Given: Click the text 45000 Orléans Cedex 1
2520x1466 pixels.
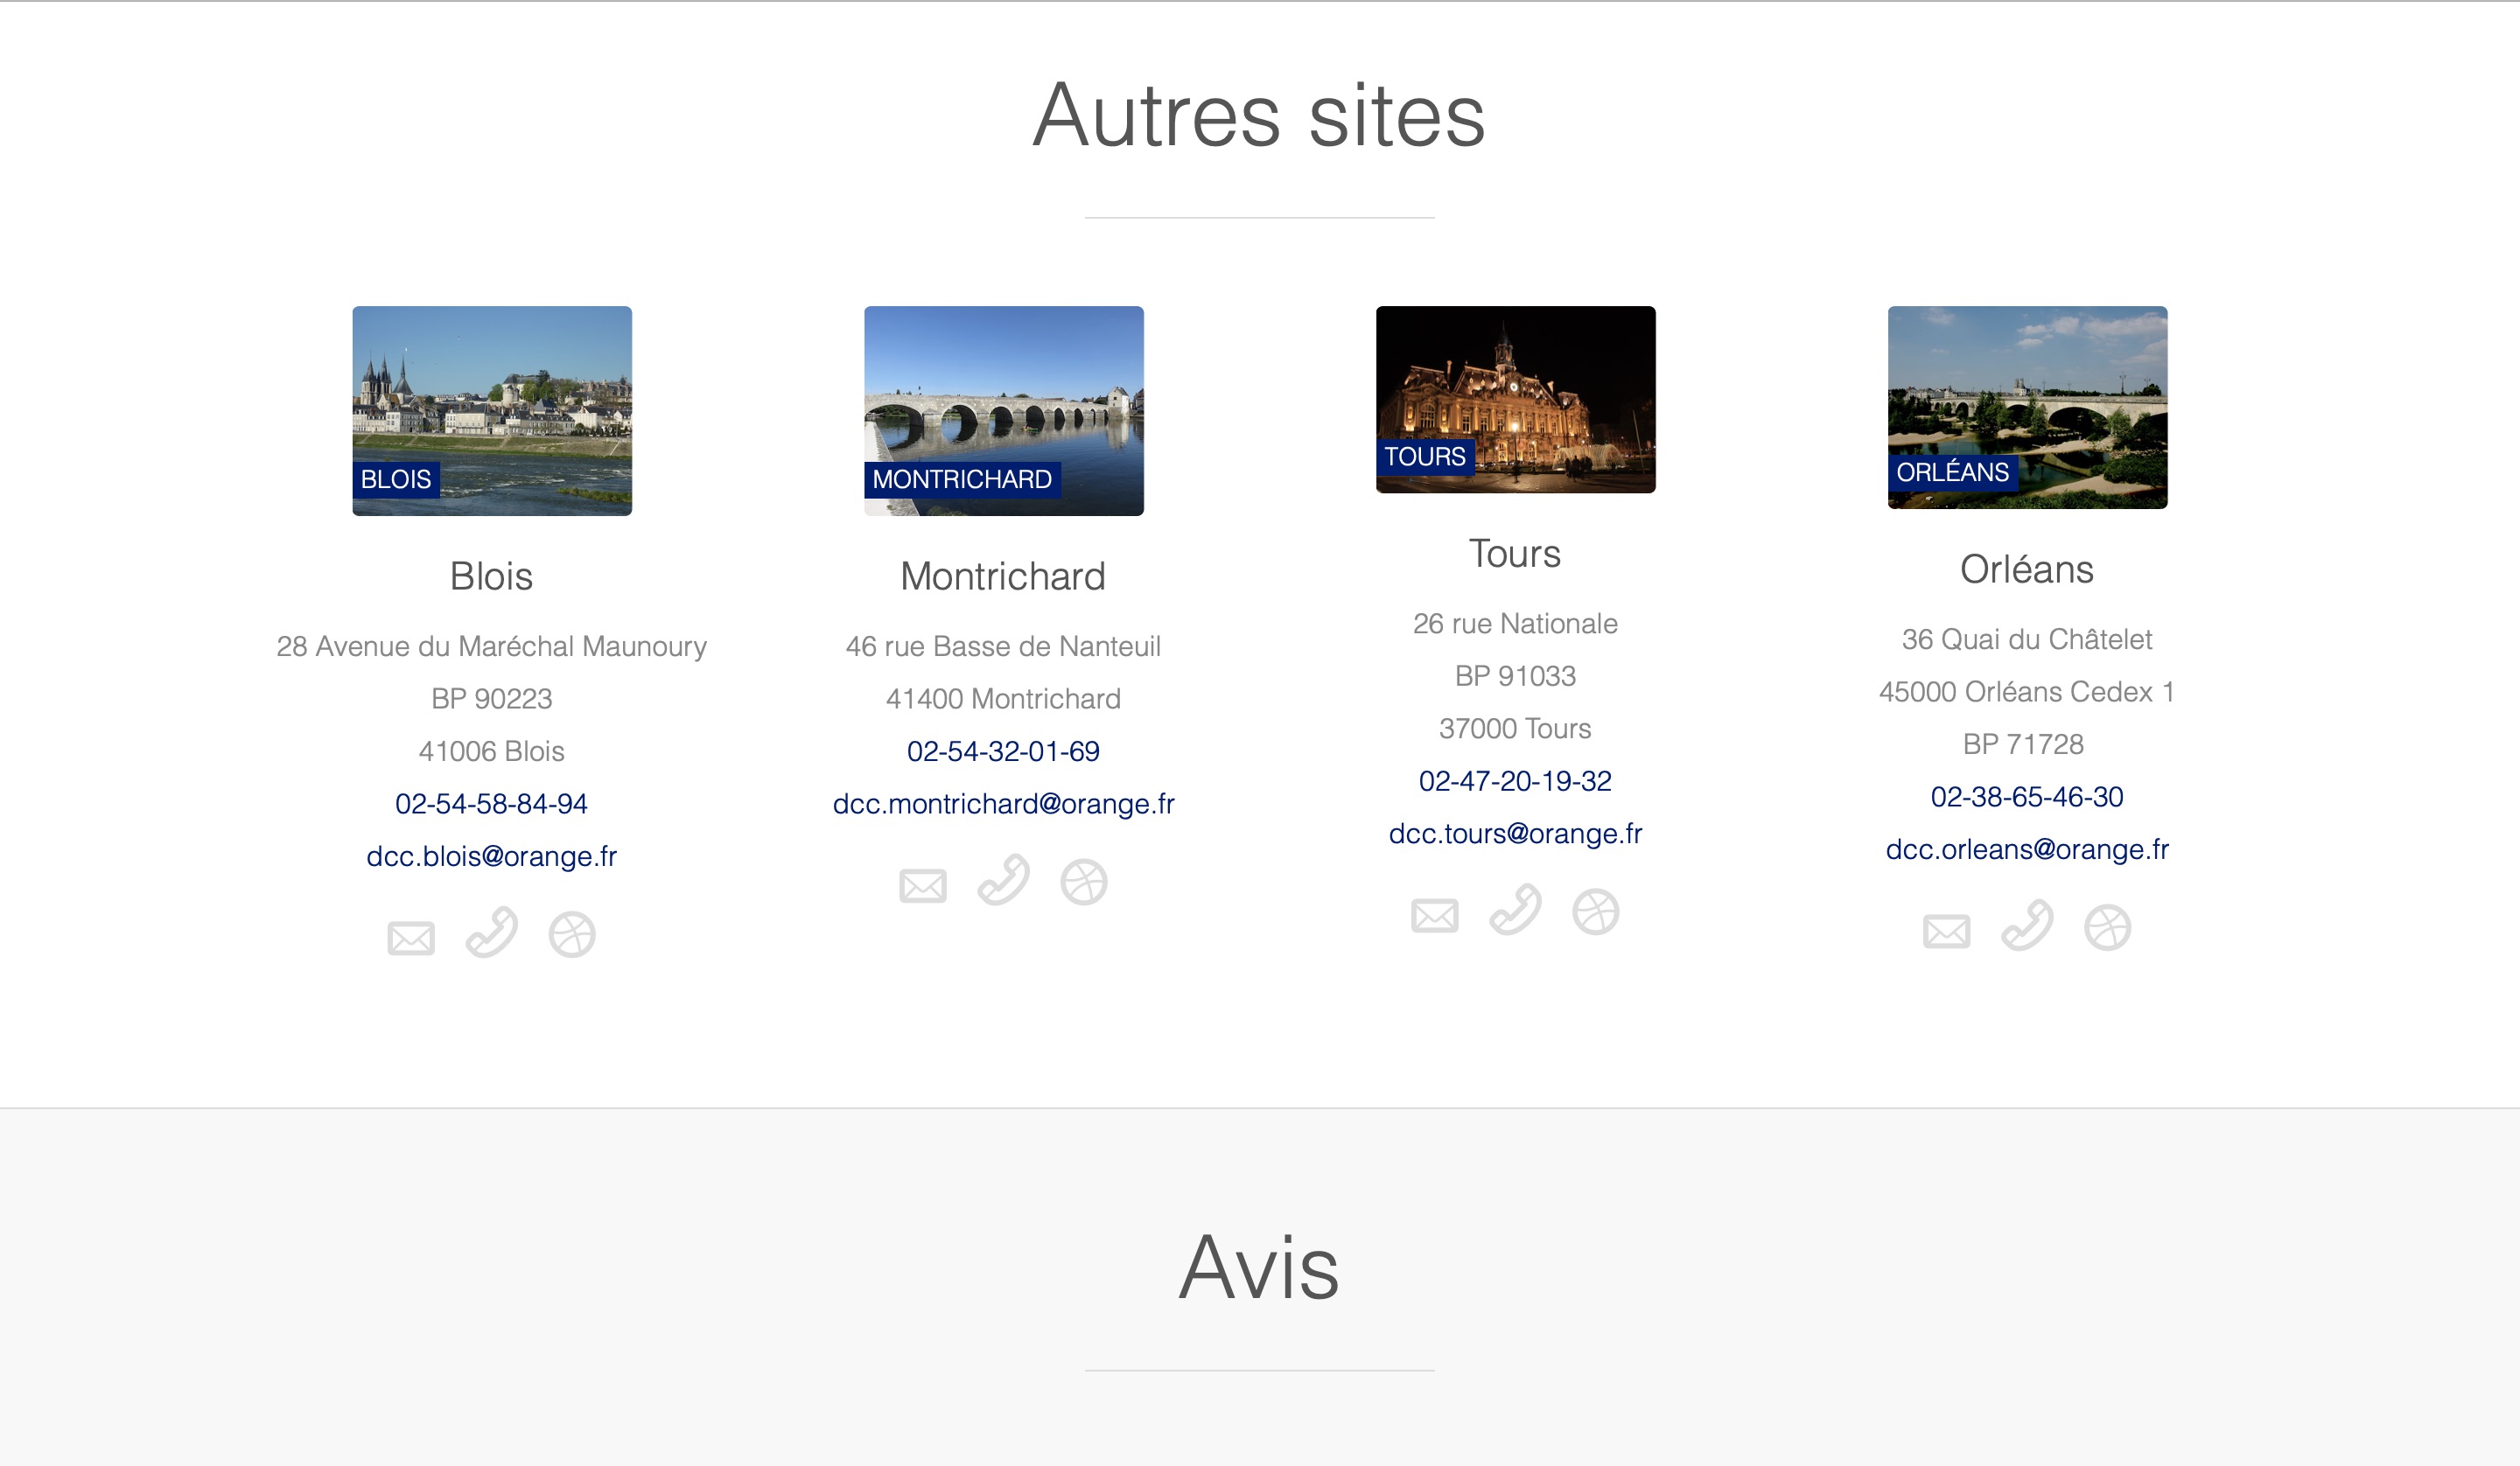Looking at the screenshot, I should tap(2028, 692).
